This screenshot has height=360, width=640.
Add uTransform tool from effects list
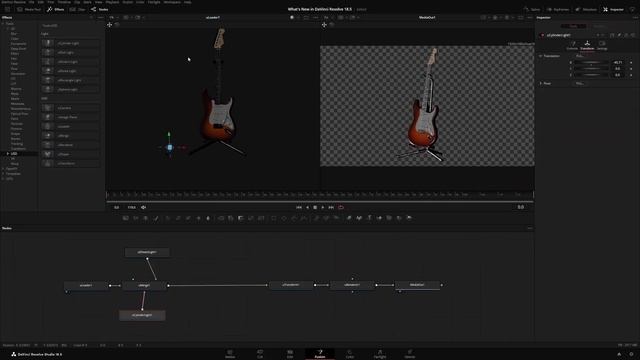coord(71,163)
